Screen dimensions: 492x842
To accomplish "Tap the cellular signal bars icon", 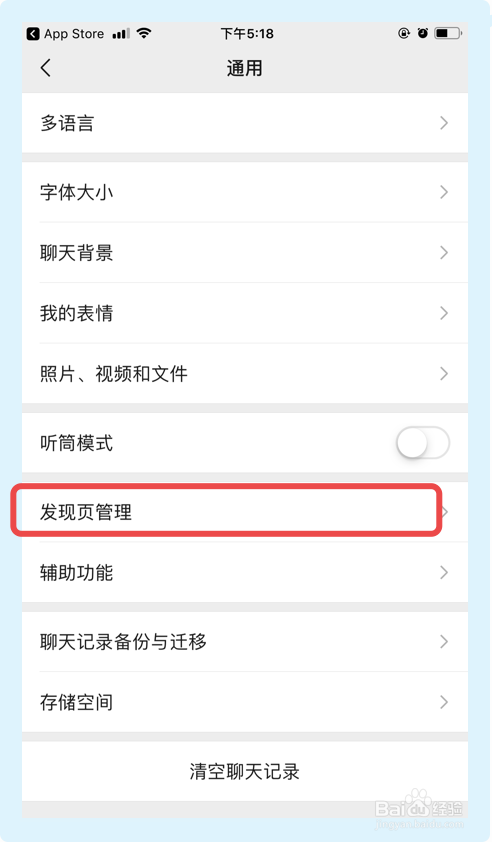I will click(x=121, y=34).
